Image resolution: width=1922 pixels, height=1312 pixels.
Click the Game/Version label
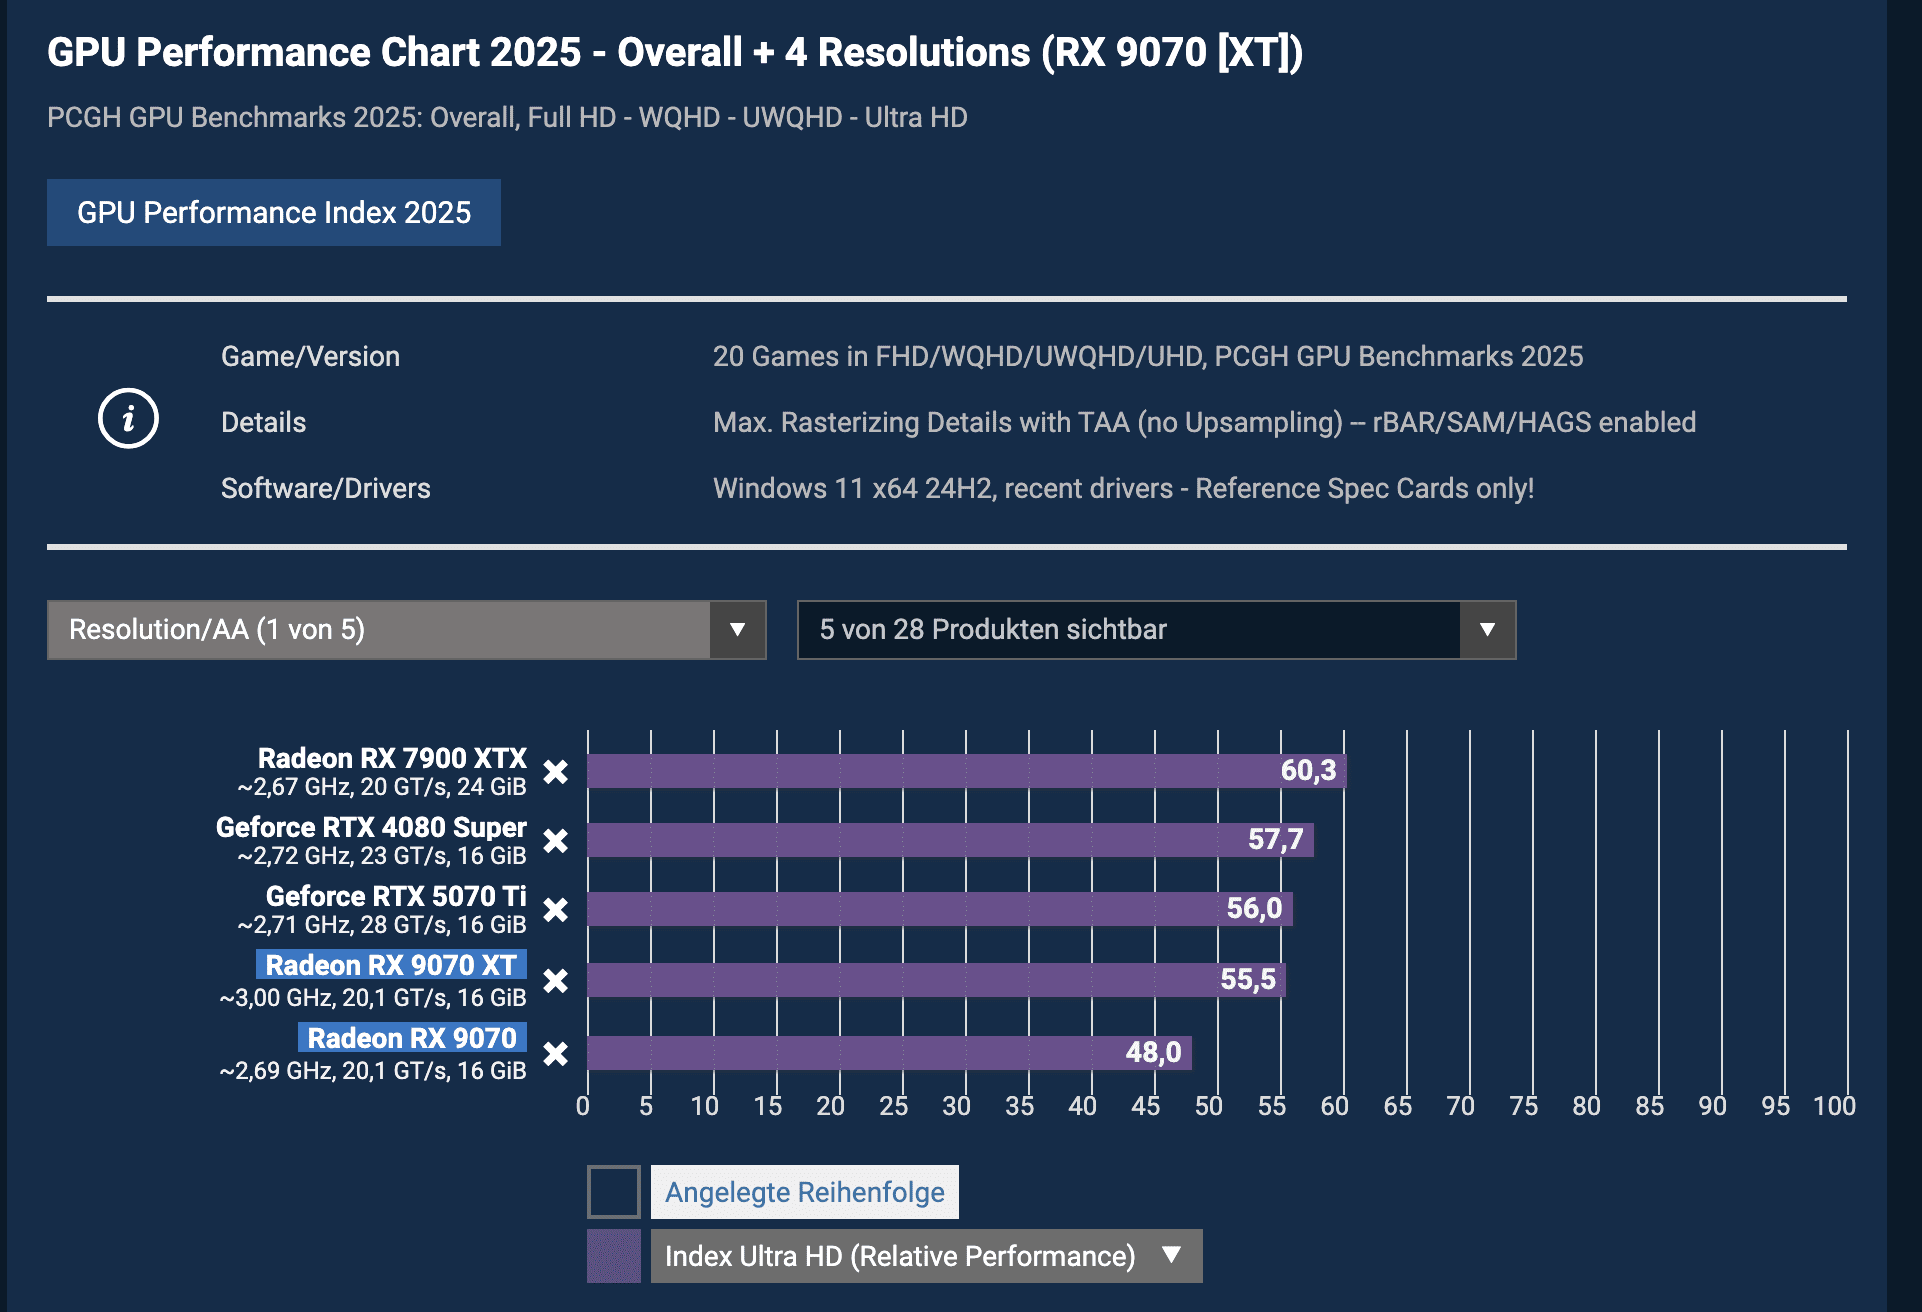[x=310, y=356]
